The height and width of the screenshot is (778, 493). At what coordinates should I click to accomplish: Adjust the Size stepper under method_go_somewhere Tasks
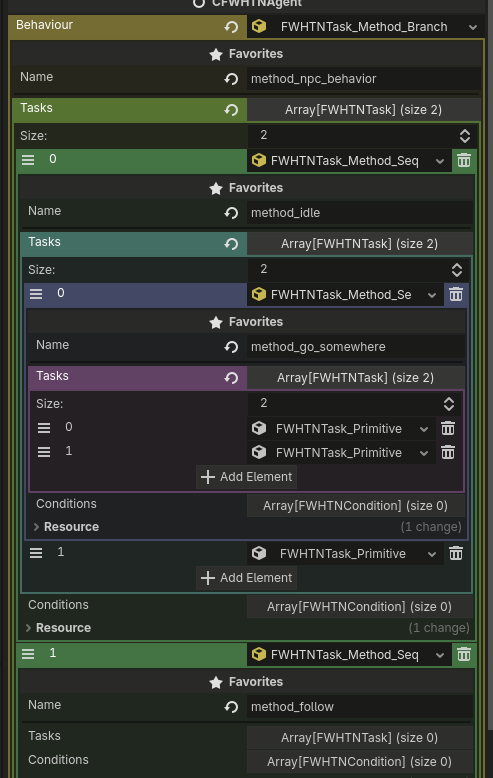pyautogui.click(x=449, y=403)
